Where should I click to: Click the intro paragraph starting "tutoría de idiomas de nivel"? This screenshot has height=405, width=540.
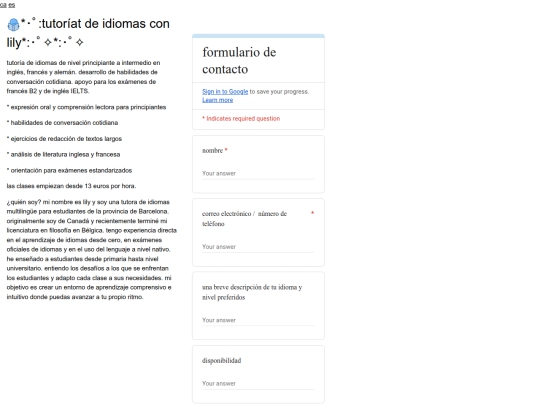point(83,77)
